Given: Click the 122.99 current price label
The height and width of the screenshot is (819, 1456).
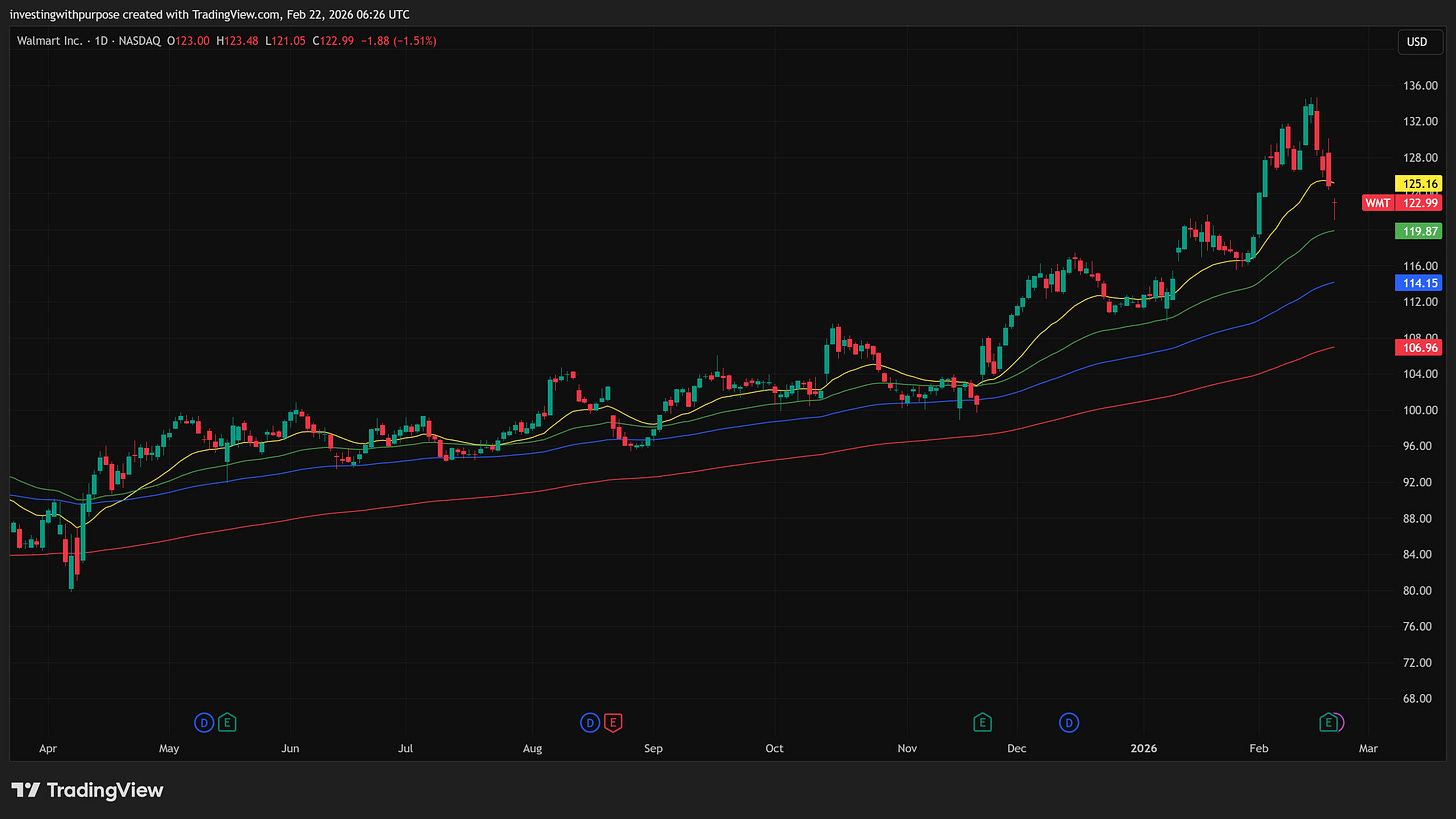Looking at the screenshot, I should (x=1418, y=203).
